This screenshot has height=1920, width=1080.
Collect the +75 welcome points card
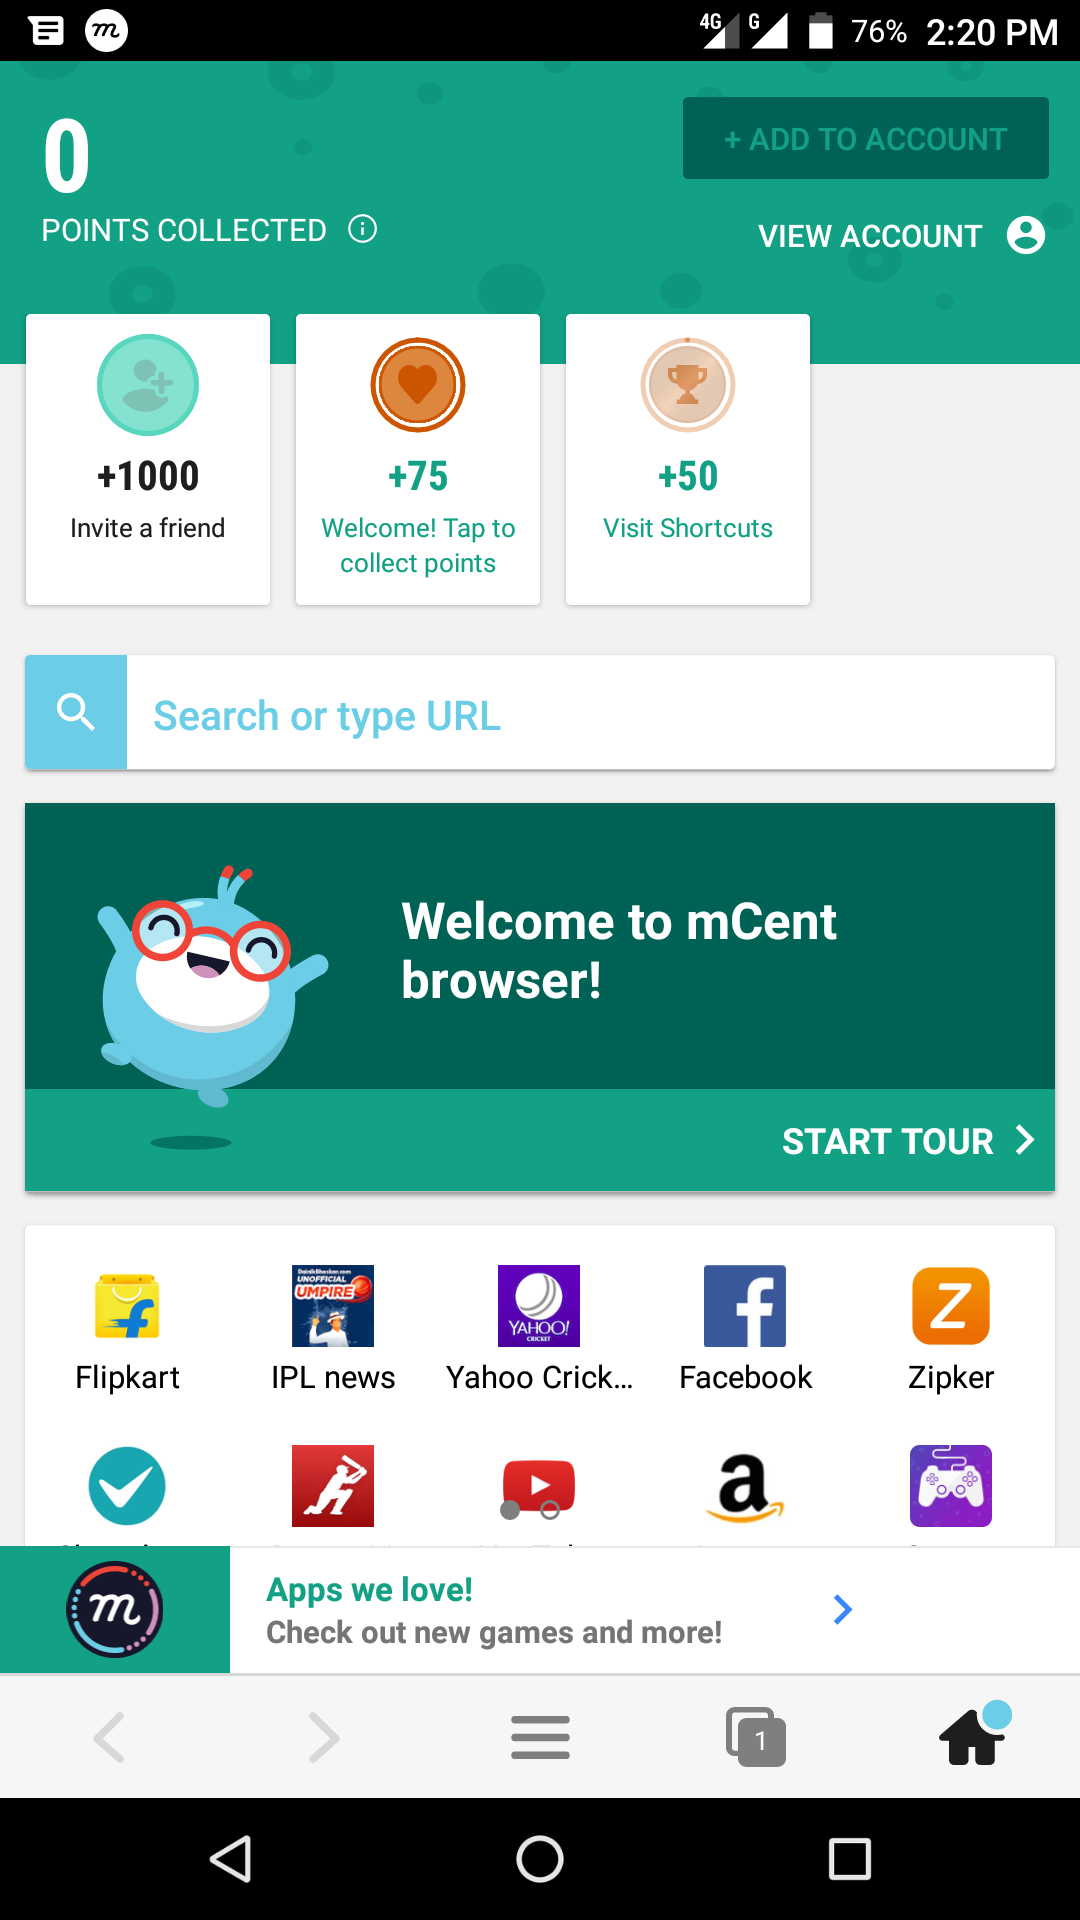tap(418, 459)
